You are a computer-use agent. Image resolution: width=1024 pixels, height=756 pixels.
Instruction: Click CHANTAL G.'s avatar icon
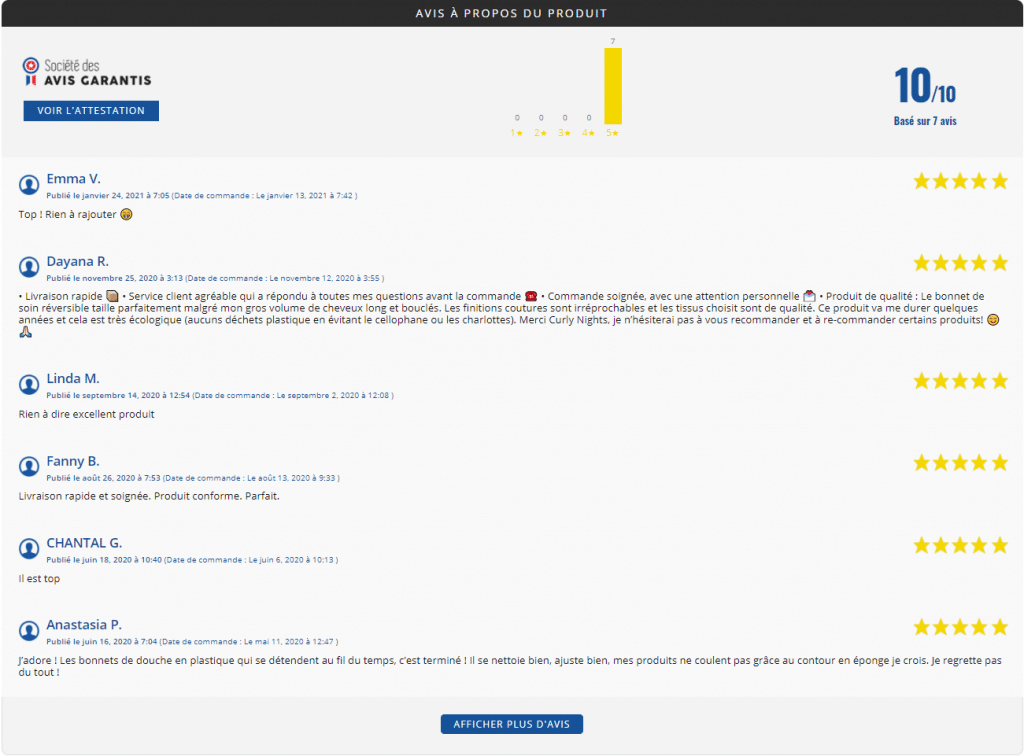(x=29, y=549)
